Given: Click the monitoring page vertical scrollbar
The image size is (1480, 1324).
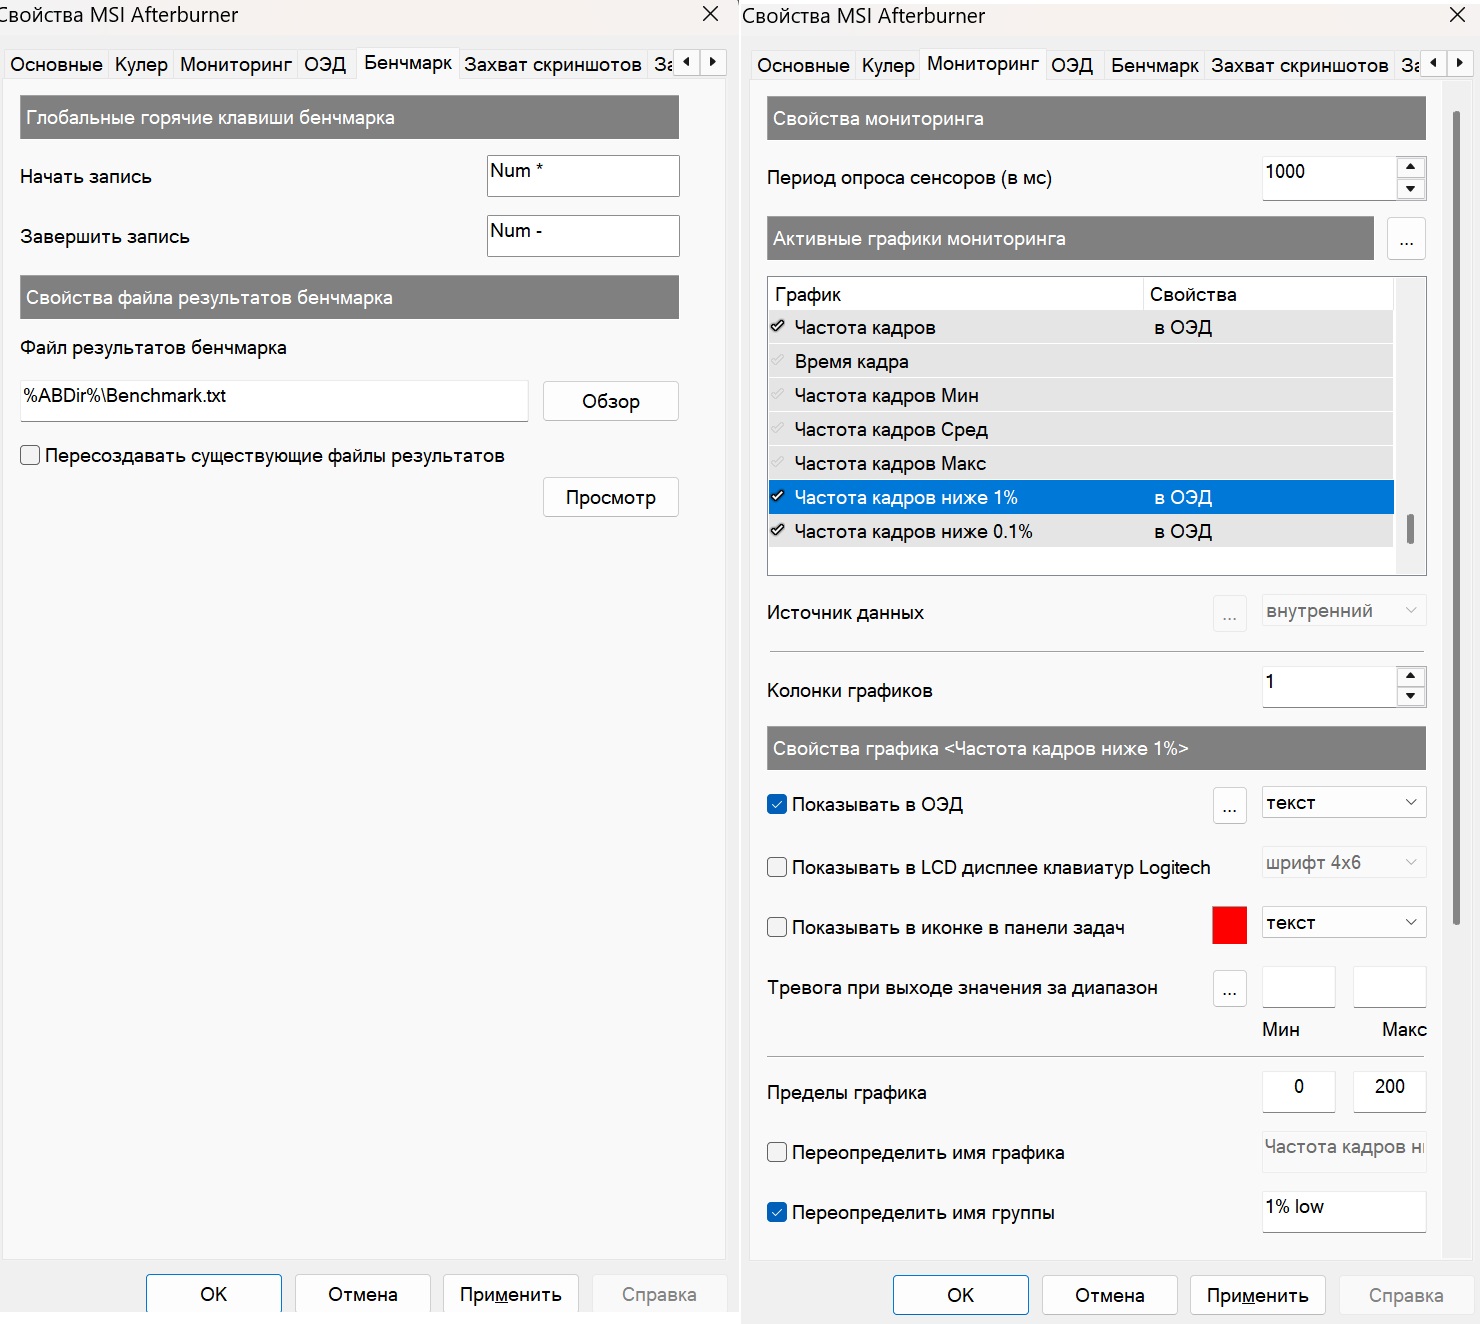Looking at the screenshot, I should (x=1455, y=518).
